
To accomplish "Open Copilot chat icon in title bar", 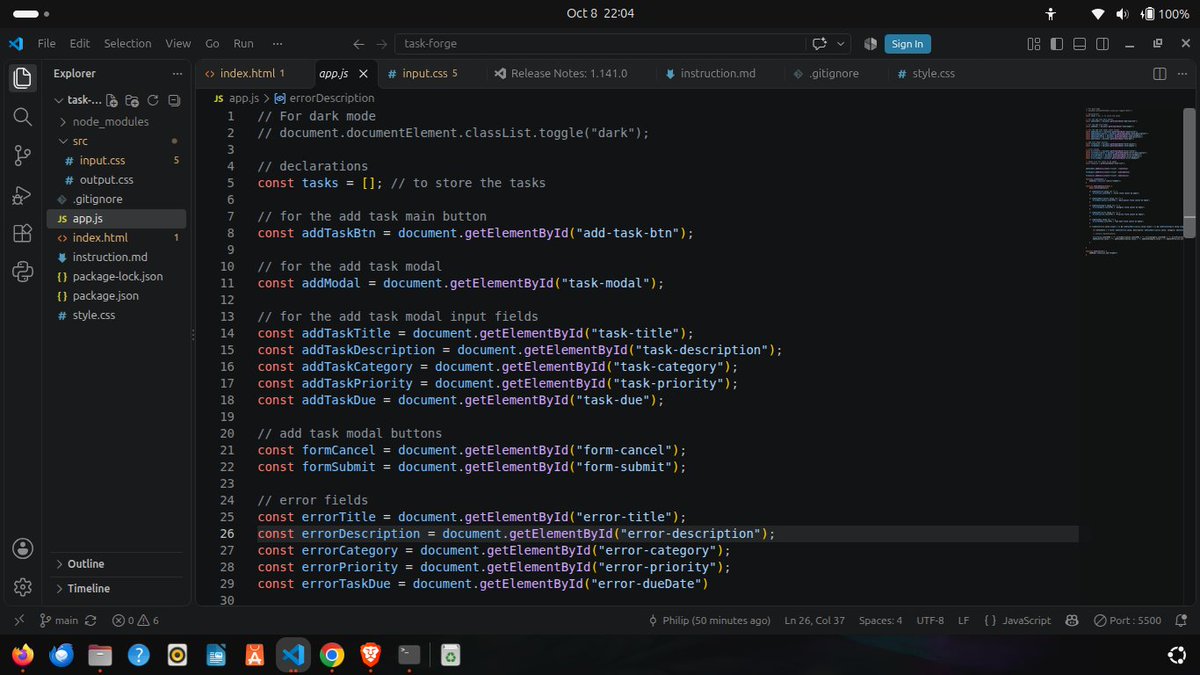I will tap(820, 44).
